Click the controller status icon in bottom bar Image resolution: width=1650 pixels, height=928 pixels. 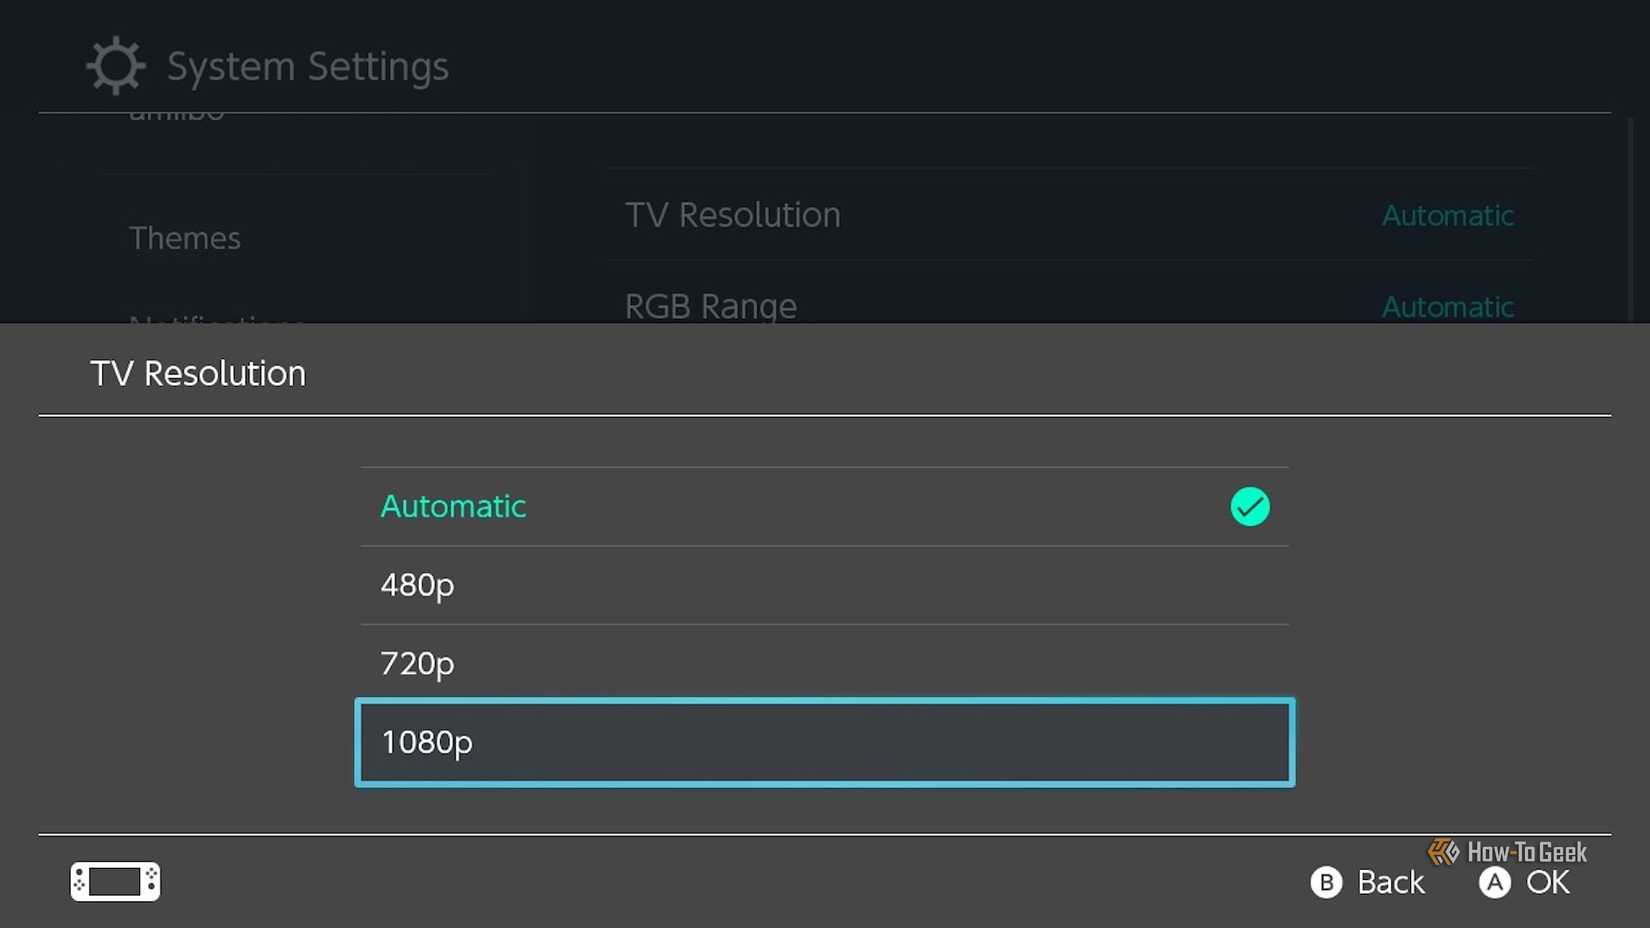[x=114, y=881]
